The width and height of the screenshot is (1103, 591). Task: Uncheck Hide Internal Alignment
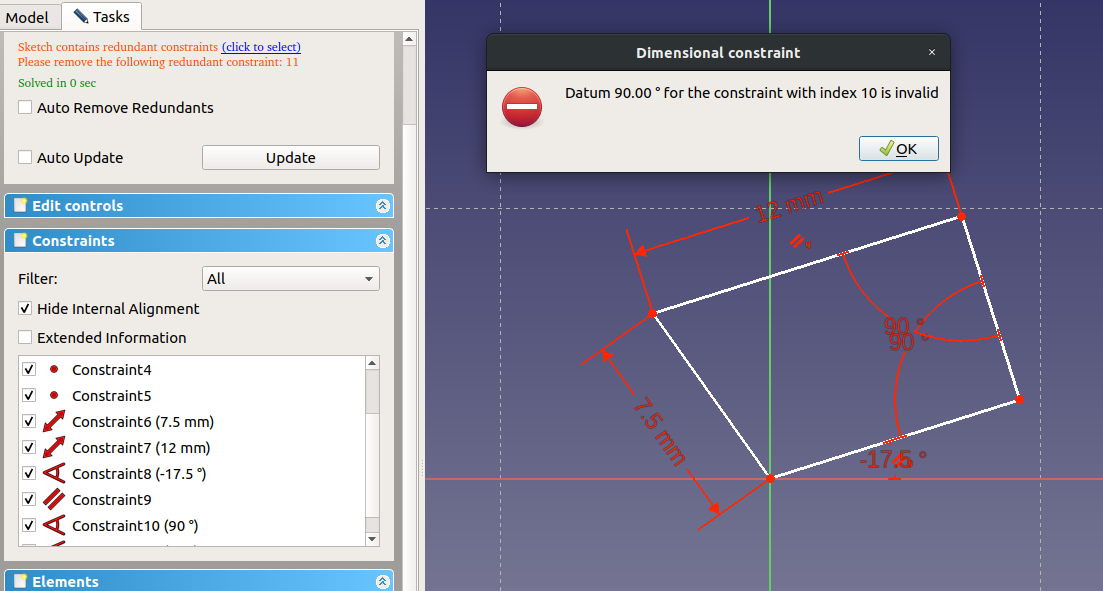(26, 309)
